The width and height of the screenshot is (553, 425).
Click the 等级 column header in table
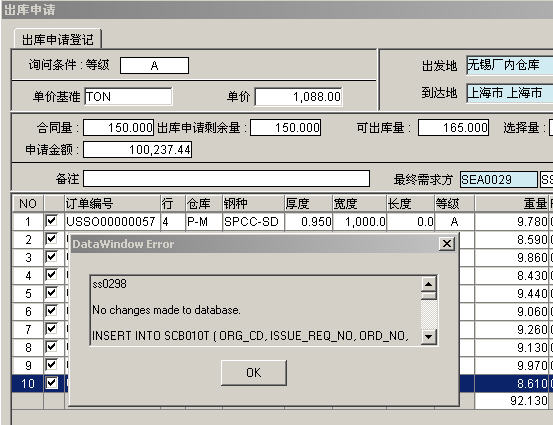(455, 204)
